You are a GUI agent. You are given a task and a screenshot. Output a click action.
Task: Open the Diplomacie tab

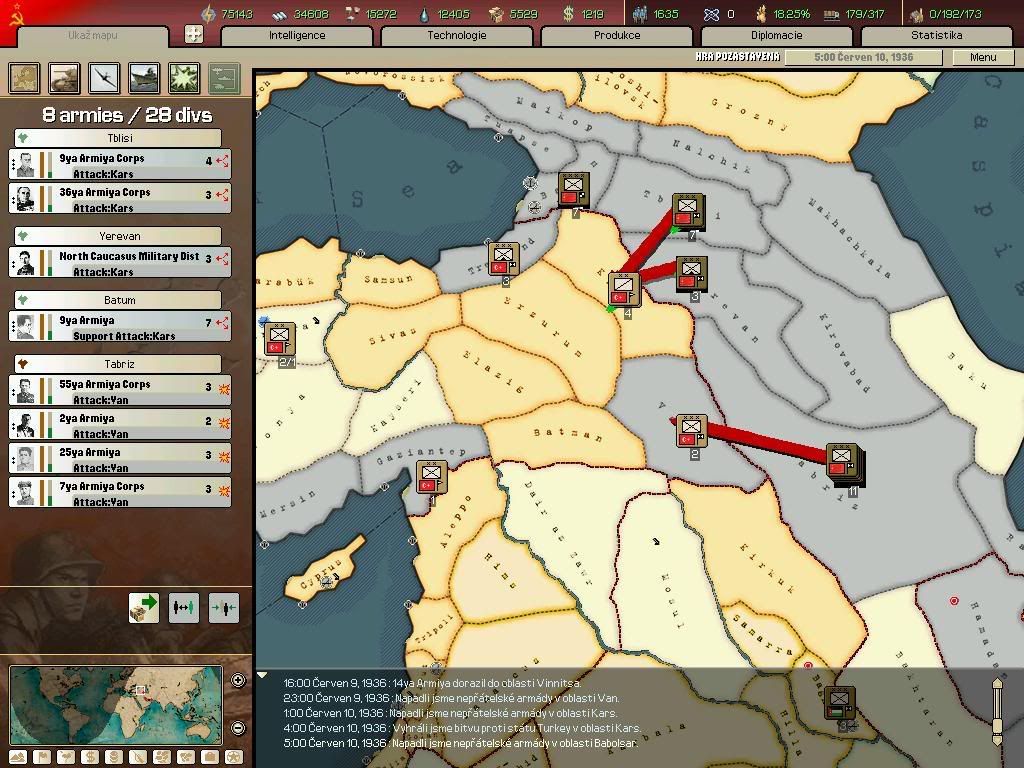pyautogui.click(x=776, y=36)
